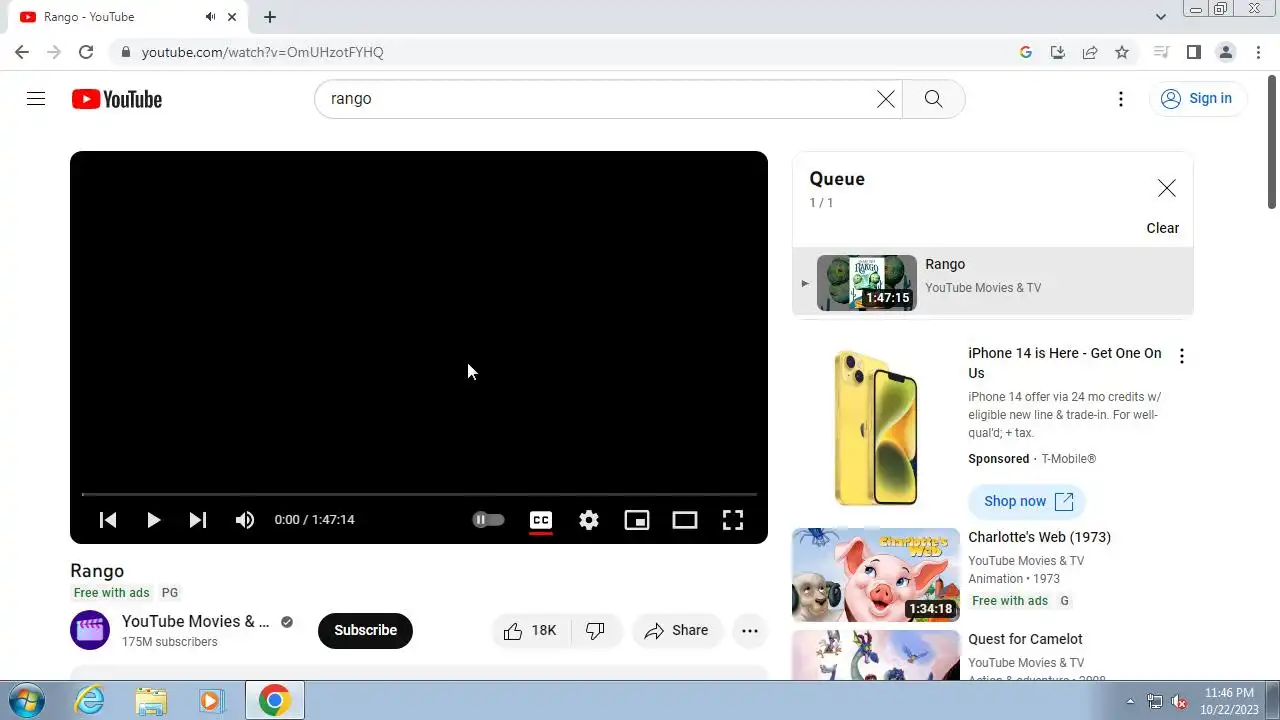Click the Sign in button
This screenshot has width=1280, height=720.
(x=1196, y=98)
